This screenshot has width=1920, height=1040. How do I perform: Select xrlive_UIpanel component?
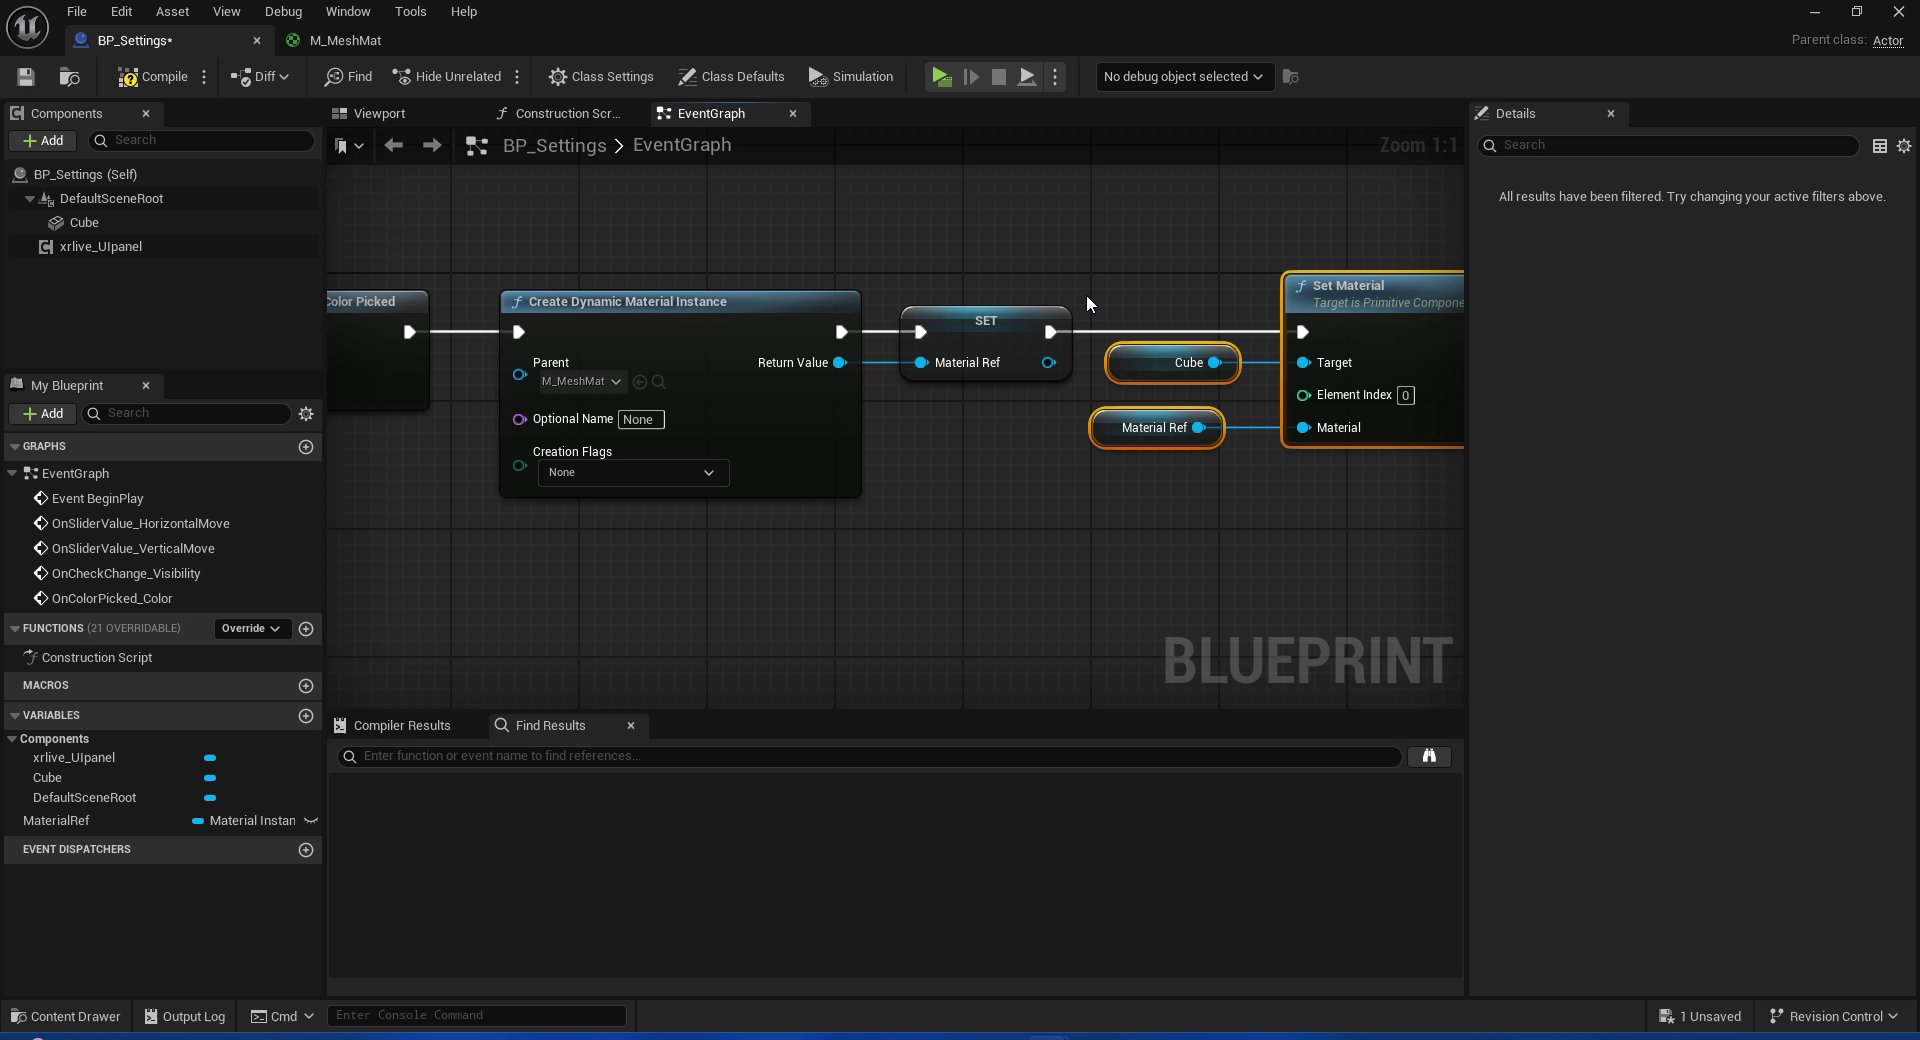pyautogui.click(x=100, y=247)
